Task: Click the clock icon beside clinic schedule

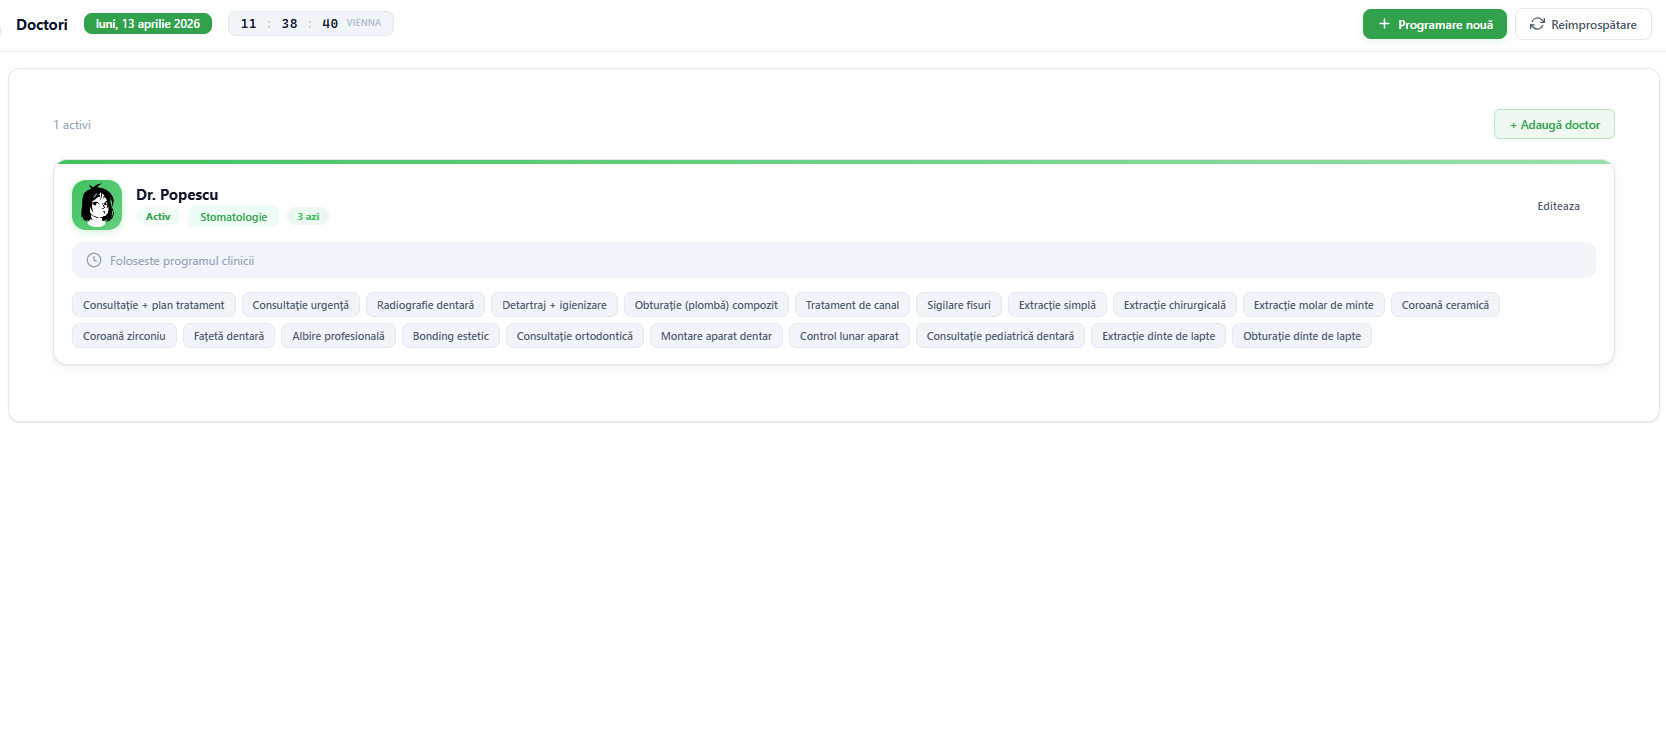Action: tap(94, 261)
